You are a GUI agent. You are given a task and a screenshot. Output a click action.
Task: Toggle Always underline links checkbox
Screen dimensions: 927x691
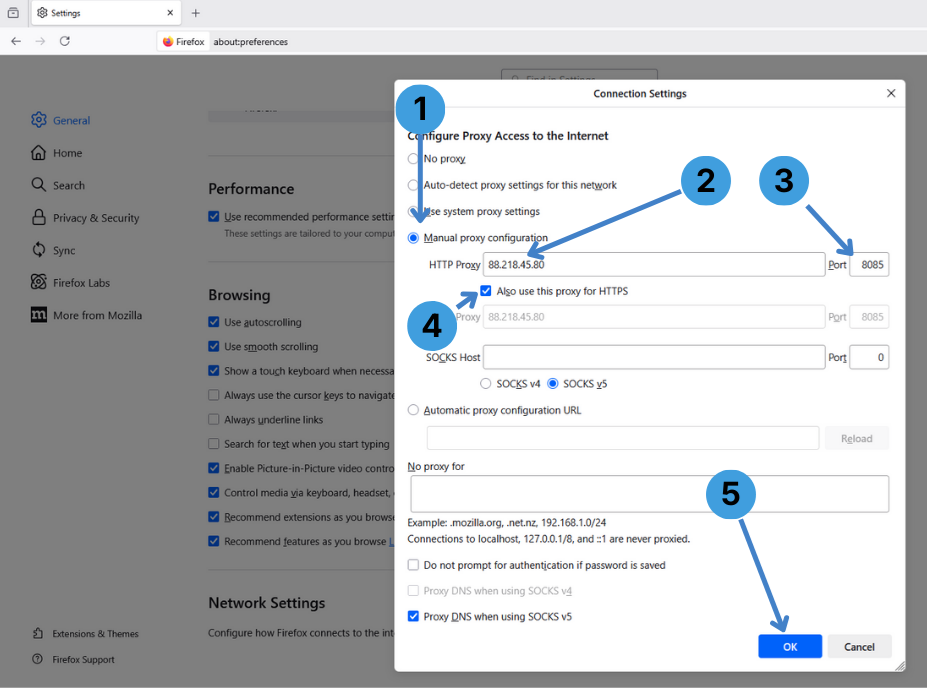point(213,419)
